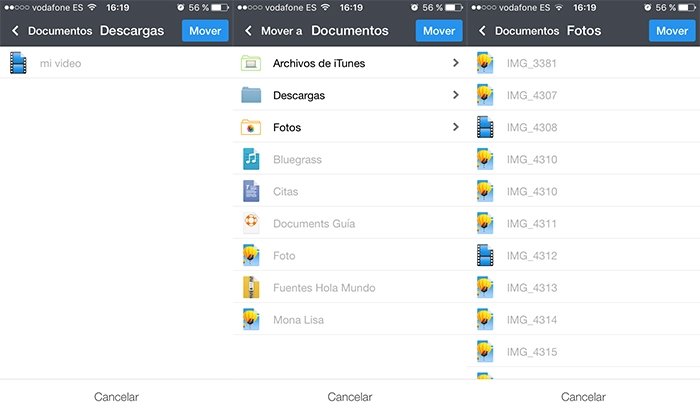Select the Fotos folder icon
700x414 pixels.
pyautogui.click(x=251, y=127)
